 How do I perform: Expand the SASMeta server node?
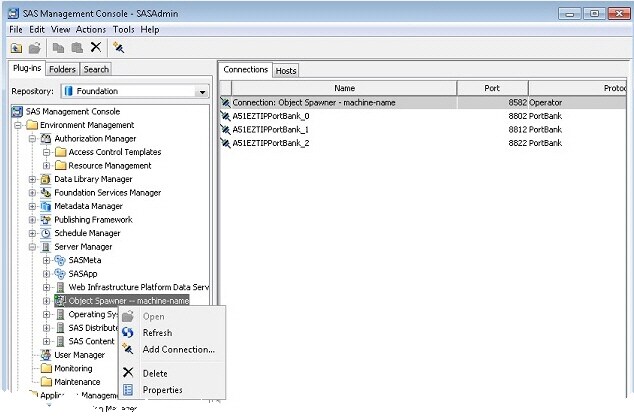46,260
